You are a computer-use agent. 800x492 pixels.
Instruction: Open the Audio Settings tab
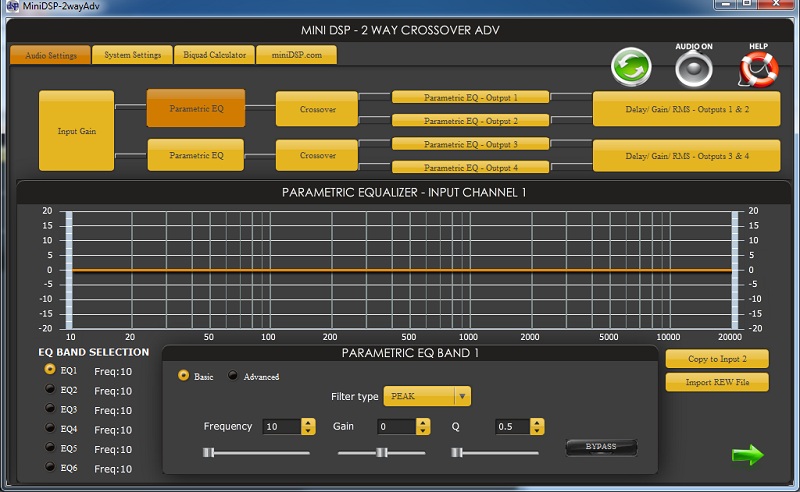click(x=51, y=55)
